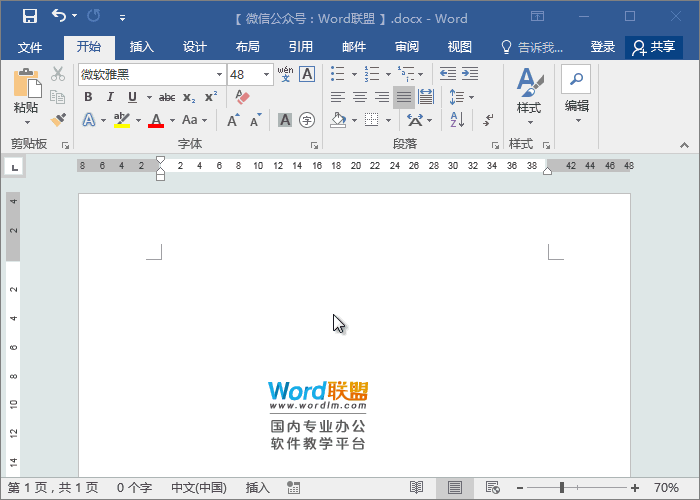The width and height of the screenshot is (700, 500).
Task: Toggle show paragraph marks
Action: (488, 120)
